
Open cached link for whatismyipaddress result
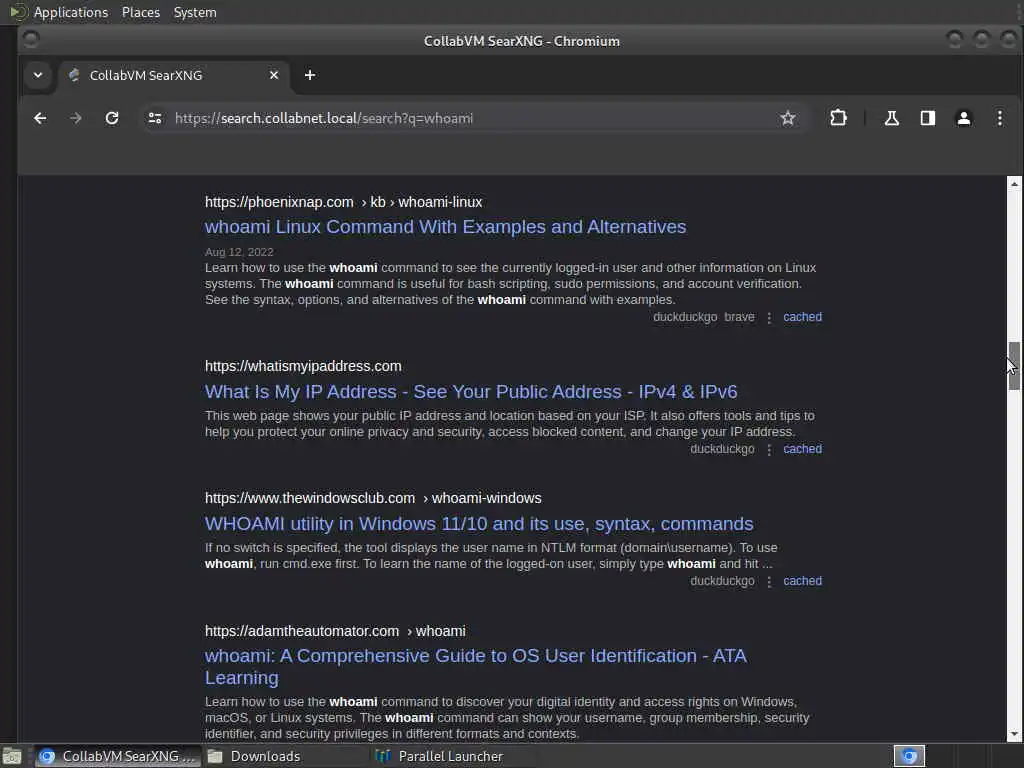803,449
